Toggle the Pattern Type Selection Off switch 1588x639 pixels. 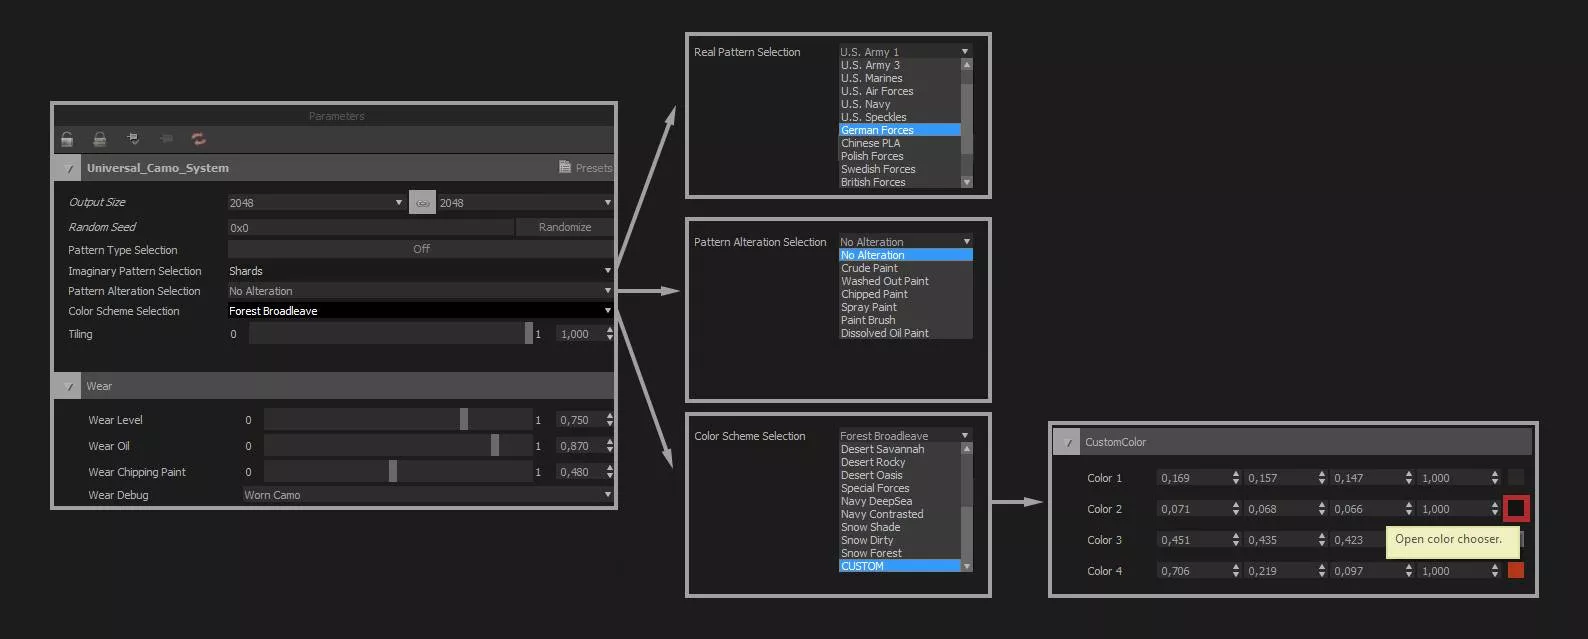[421, 249]
